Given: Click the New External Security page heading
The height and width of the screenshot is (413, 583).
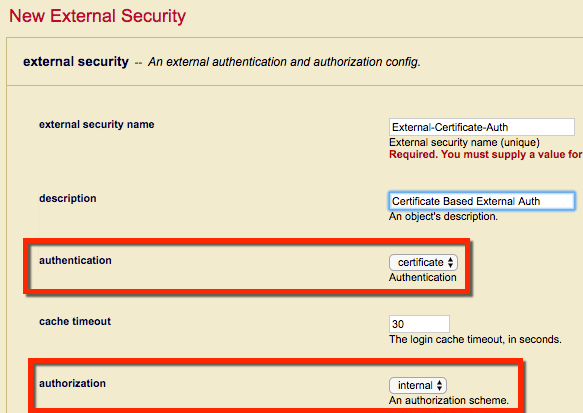Looking at the screenshot, I should (97, 16).
